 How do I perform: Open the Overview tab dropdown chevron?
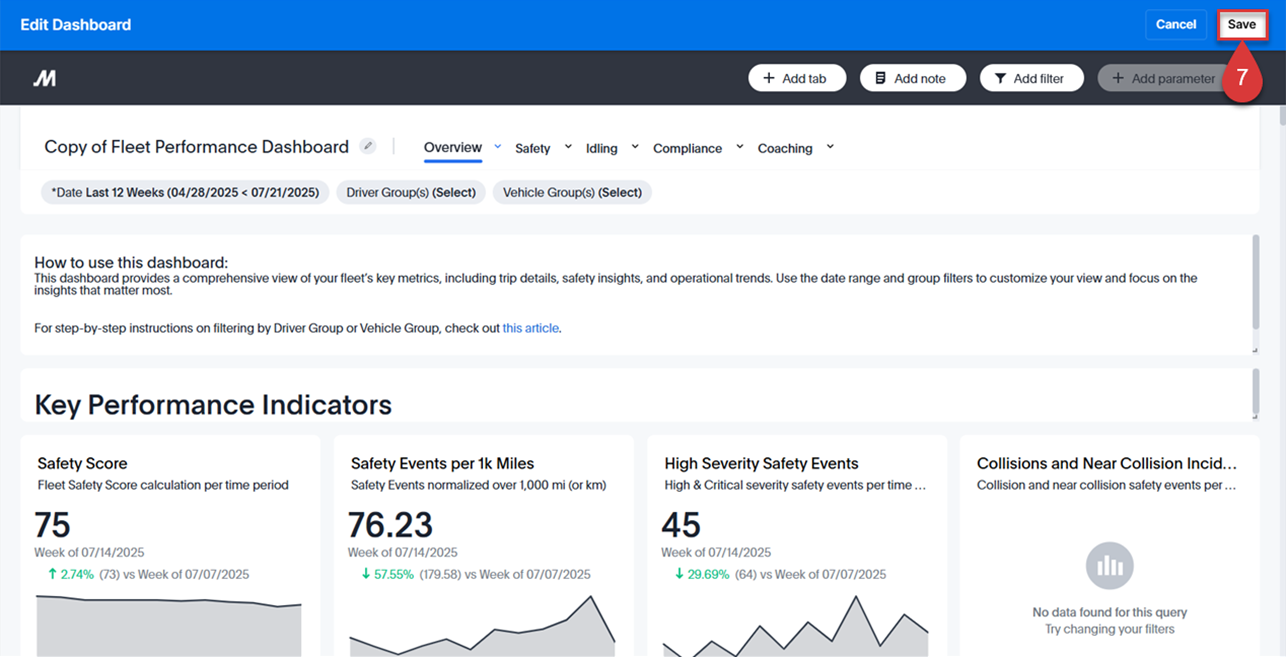click(x=498, y=145)
